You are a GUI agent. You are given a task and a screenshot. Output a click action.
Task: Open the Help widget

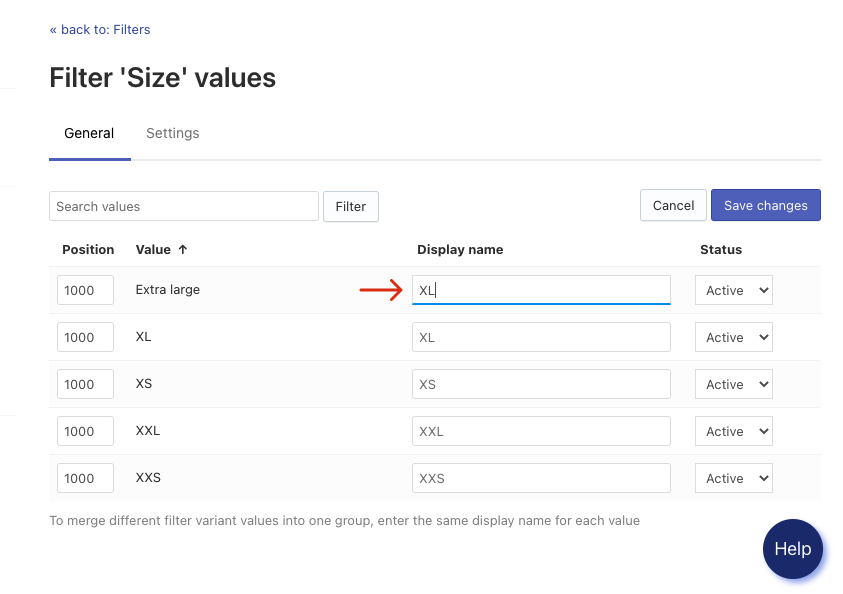point(792,549)
